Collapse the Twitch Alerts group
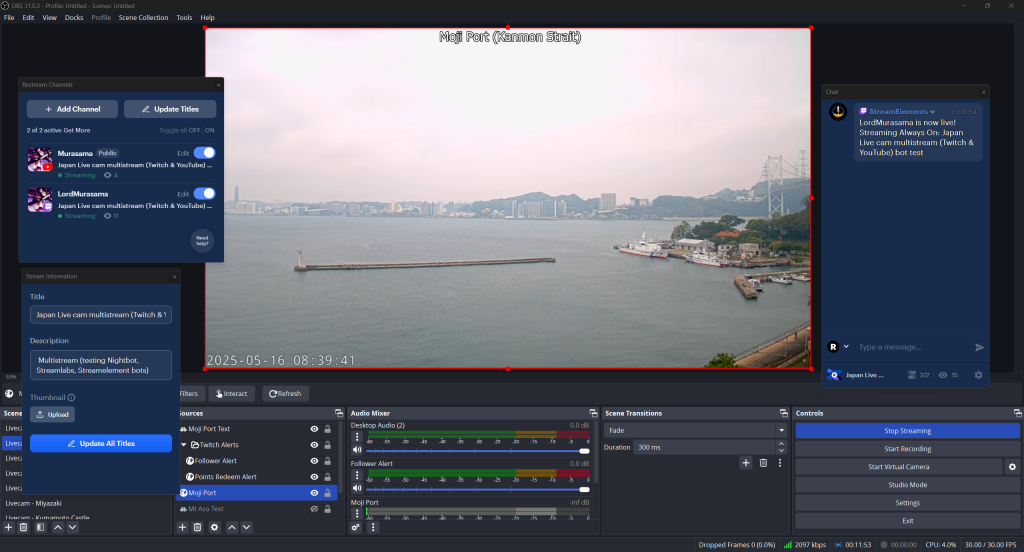The image size is (1024, 552). coord(183,445)
